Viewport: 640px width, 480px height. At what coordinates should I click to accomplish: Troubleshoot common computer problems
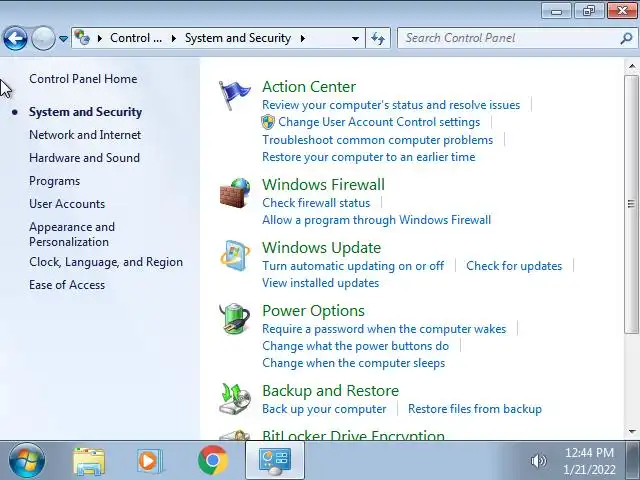pyautogui.click(x=378, y=140)
